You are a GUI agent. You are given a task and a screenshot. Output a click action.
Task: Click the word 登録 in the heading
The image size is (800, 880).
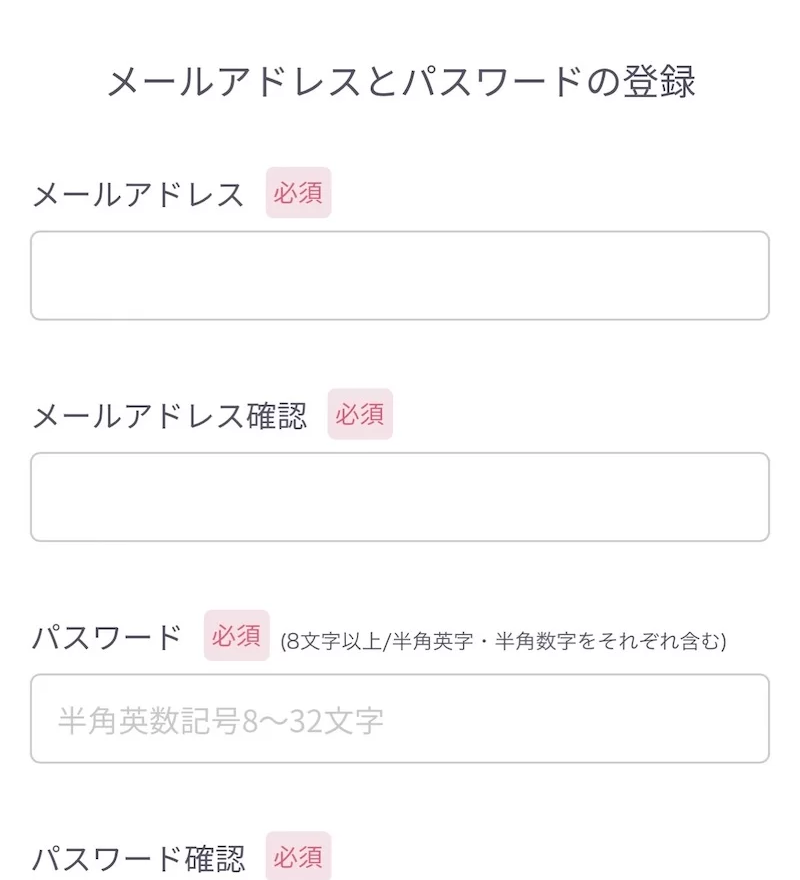[x=664, y=82]
